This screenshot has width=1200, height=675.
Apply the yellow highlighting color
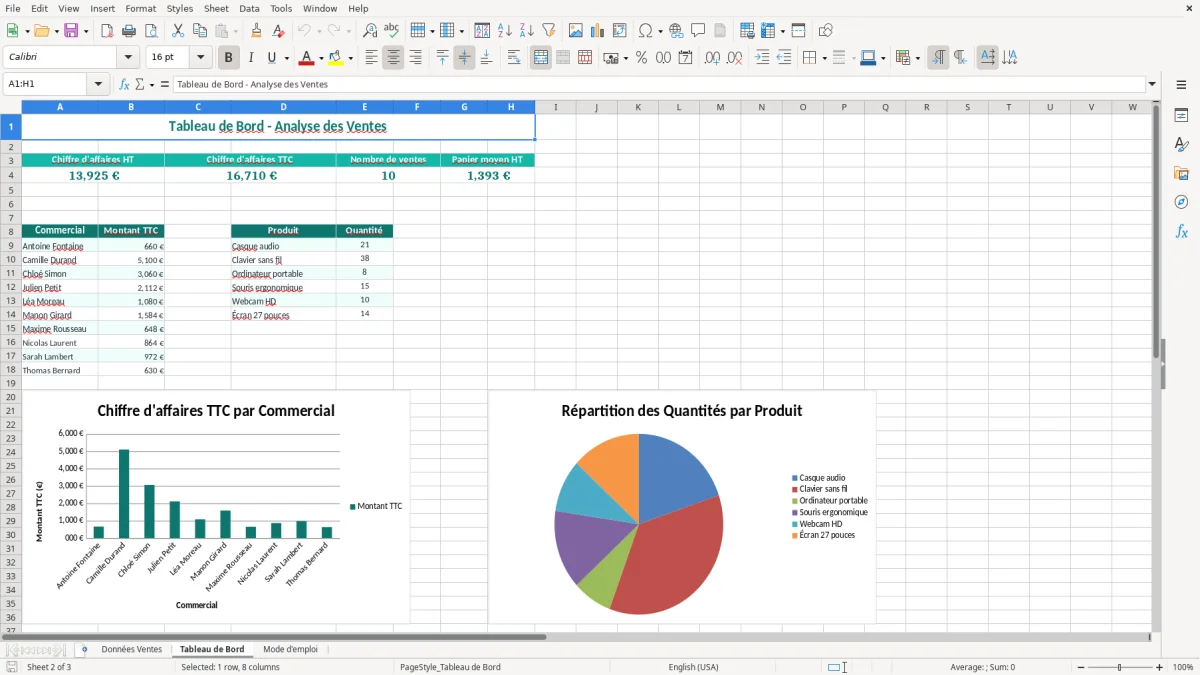coord(337,58)
